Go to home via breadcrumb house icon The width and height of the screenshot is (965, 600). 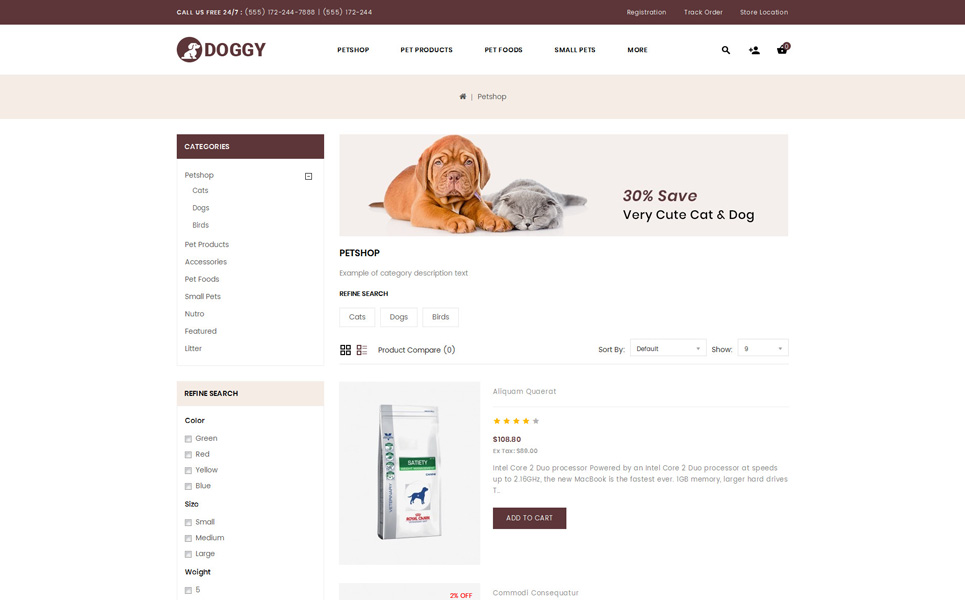[463, 97]
